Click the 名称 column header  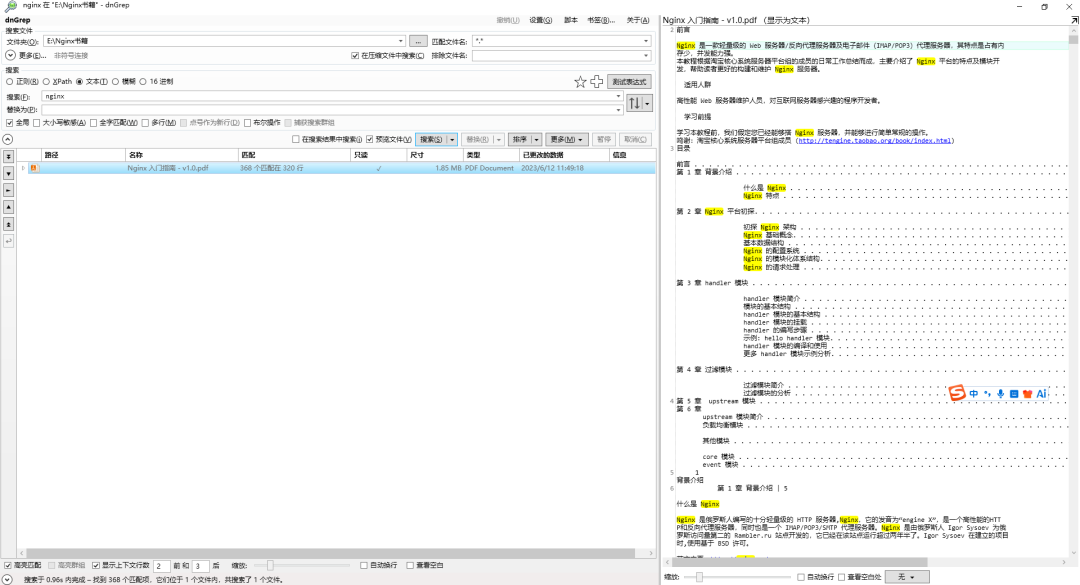pos(182,155)
